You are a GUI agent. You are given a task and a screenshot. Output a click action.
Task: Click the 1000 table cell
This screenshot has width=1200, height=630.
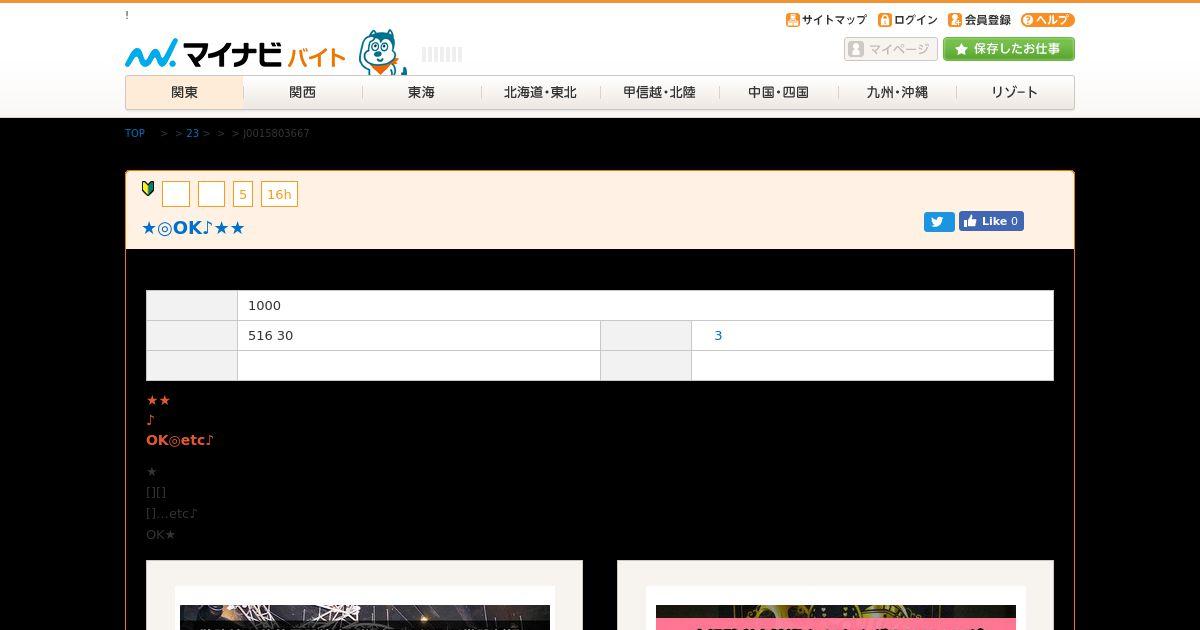coord(645,306)
